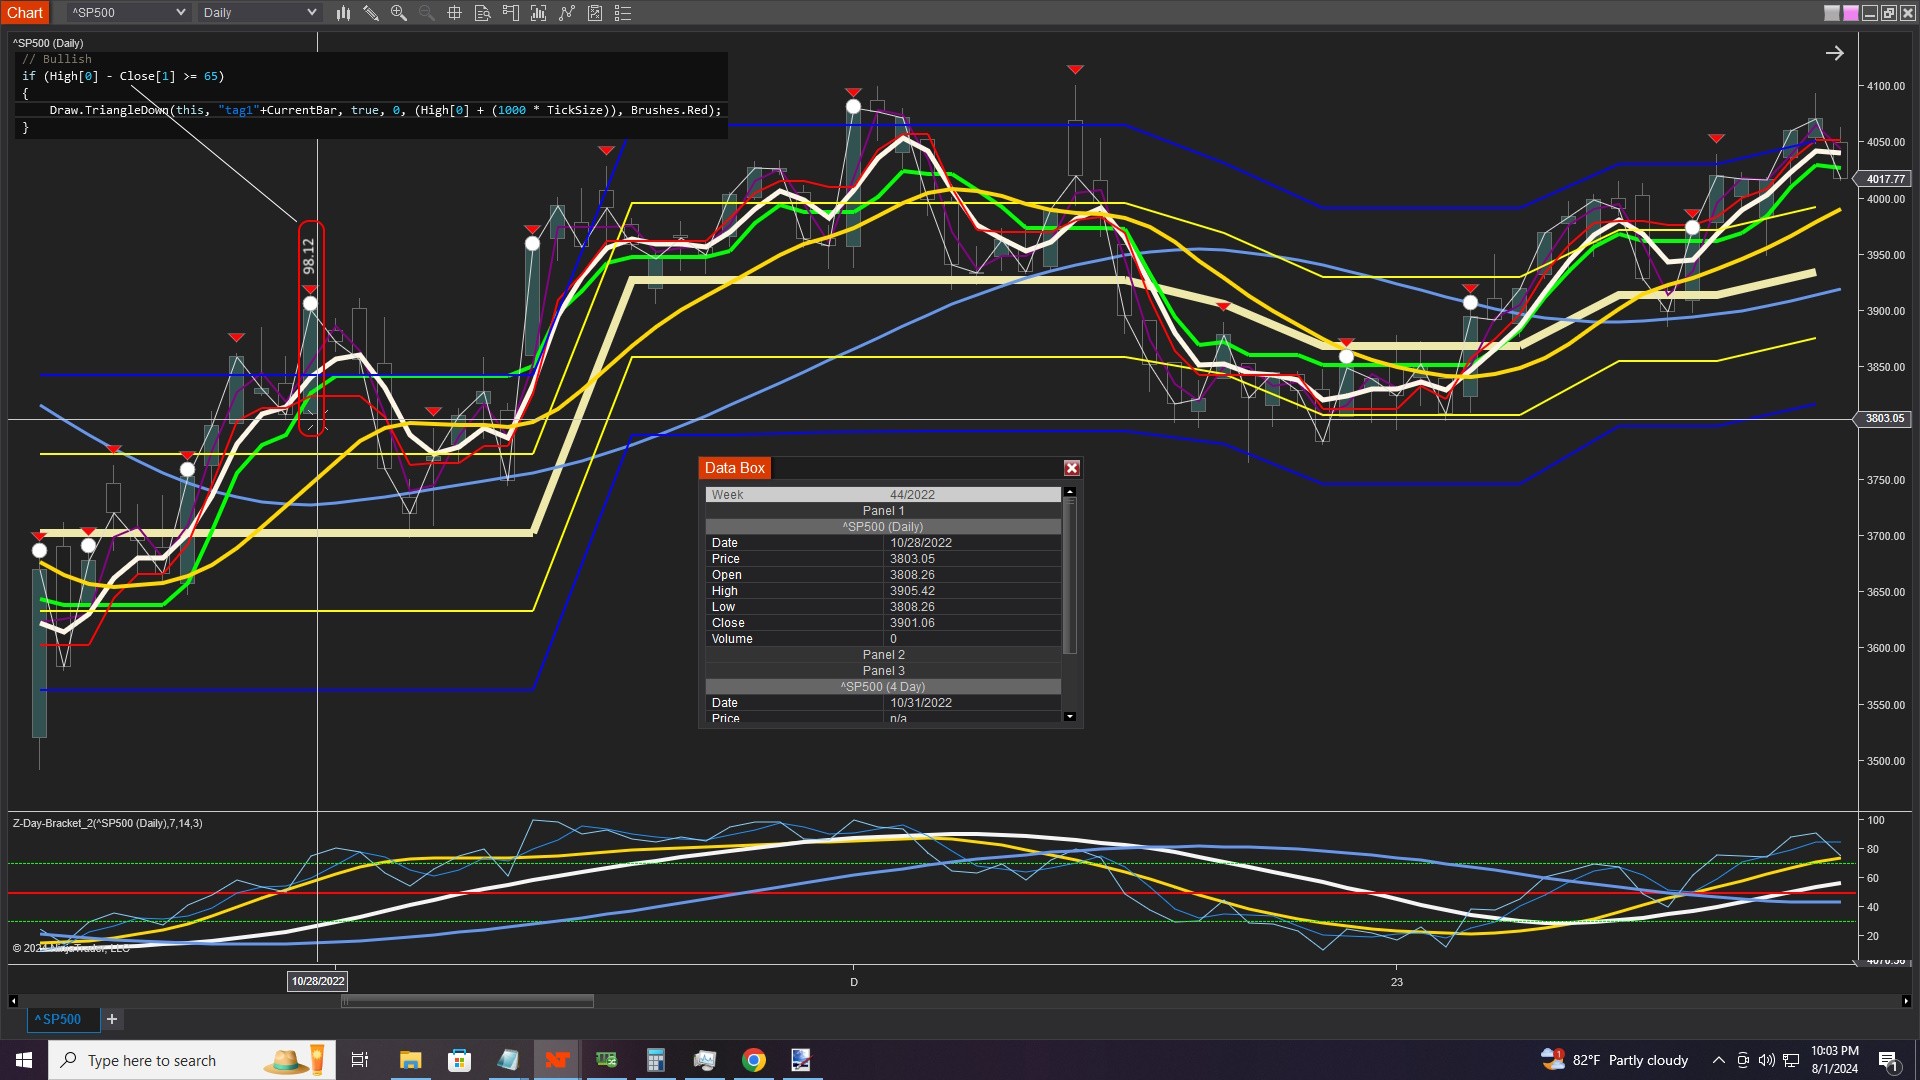The image size is (1920, 1080).
Task: Open the Data Box toolbar icon
Action: pos(483,13)
